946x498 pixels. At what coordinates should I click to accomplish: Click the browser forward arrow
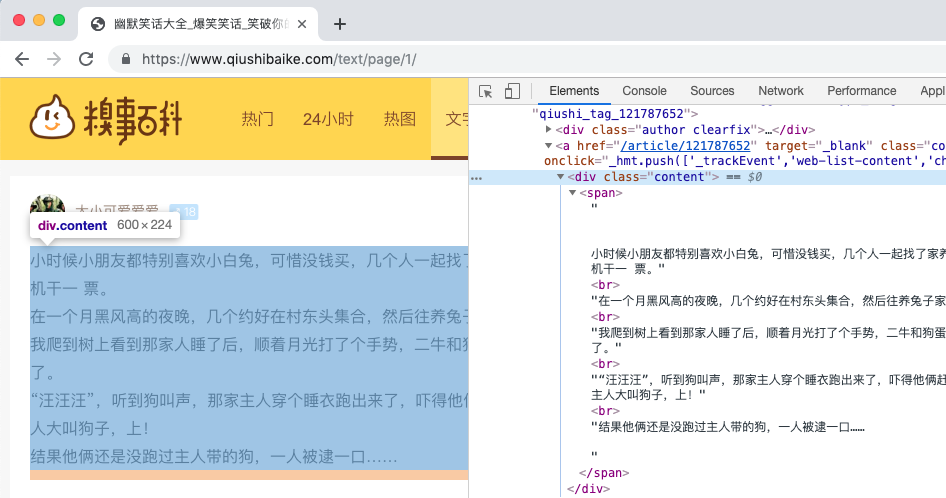tap(54, 59)
